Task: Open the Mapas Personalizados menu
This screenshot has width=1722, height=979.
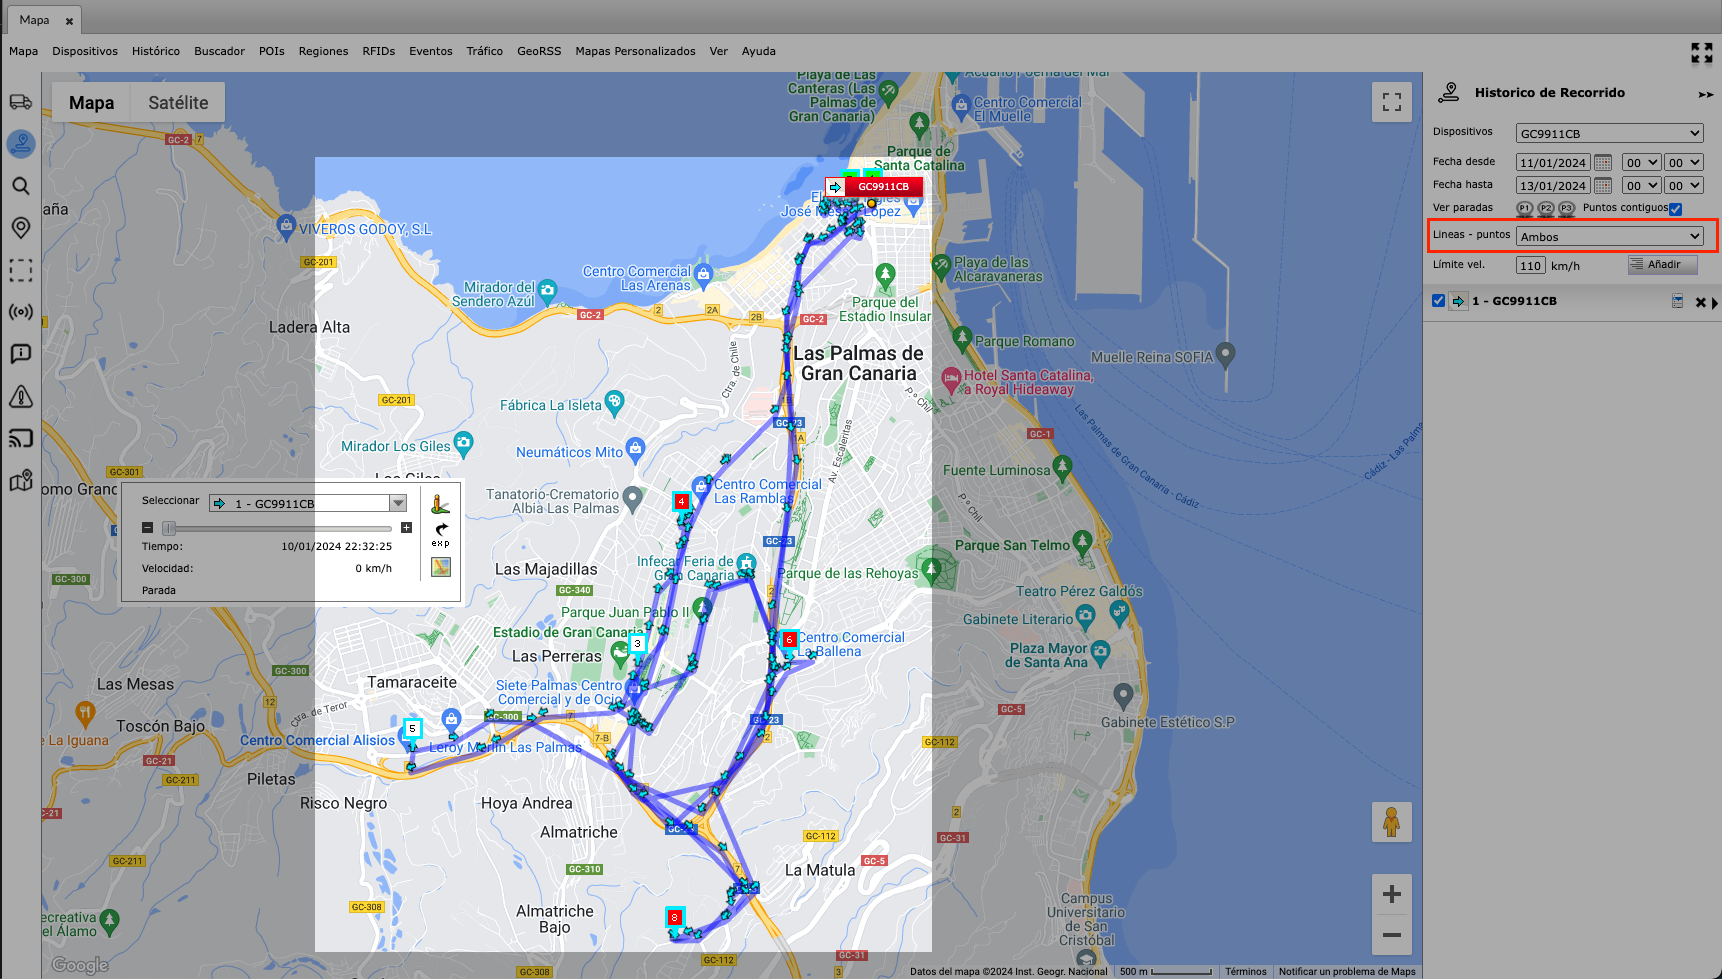Action: (x=635, y=51)
